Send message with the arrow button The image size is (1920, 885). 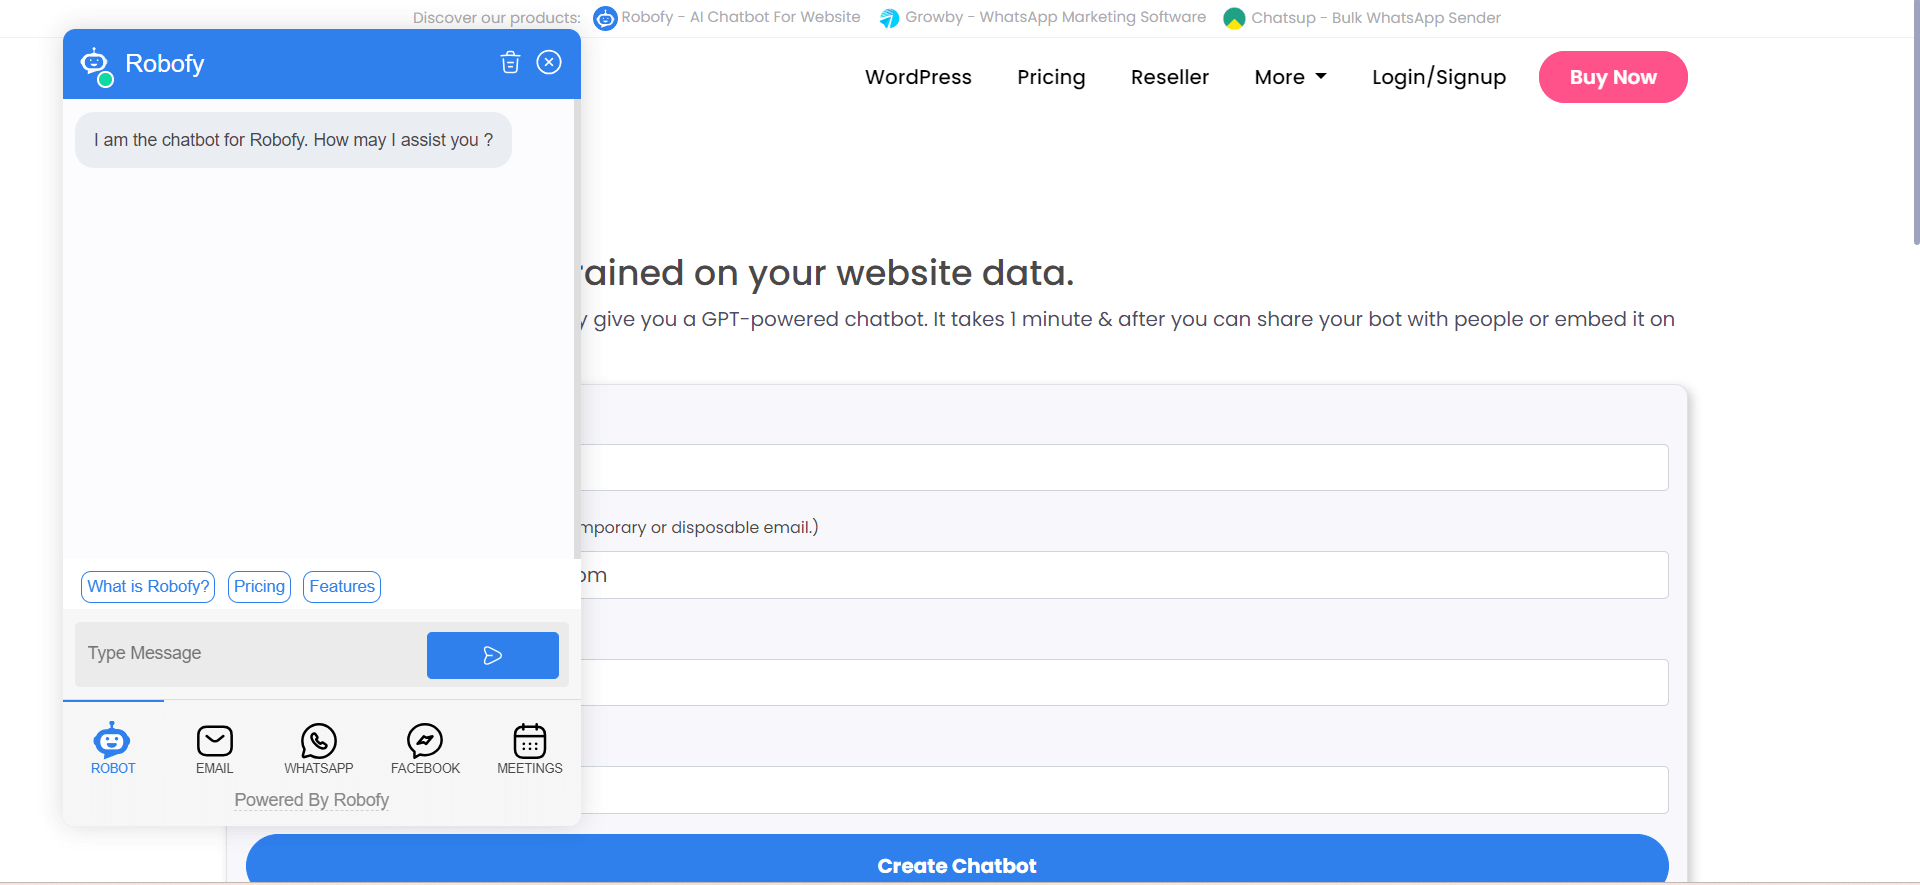492,655
